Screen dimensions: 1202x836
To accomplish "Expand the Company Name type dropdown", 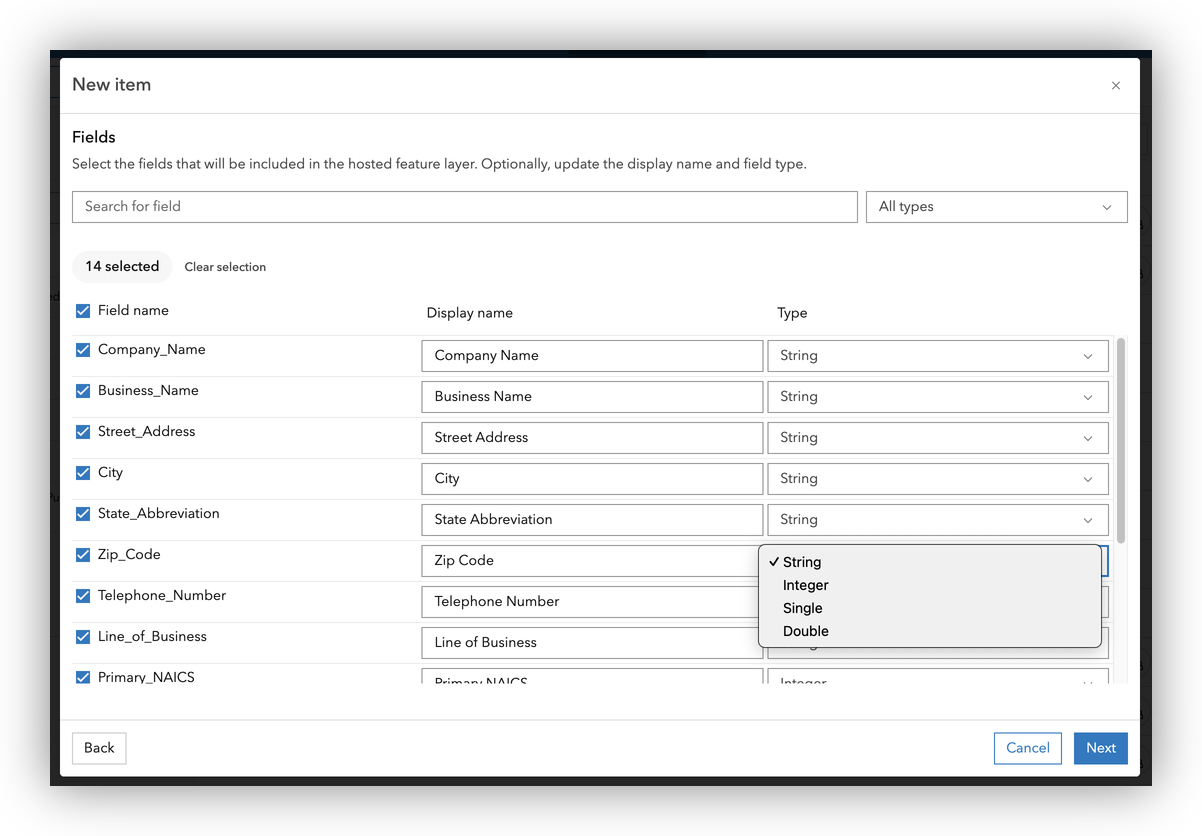I will [937, 356].
